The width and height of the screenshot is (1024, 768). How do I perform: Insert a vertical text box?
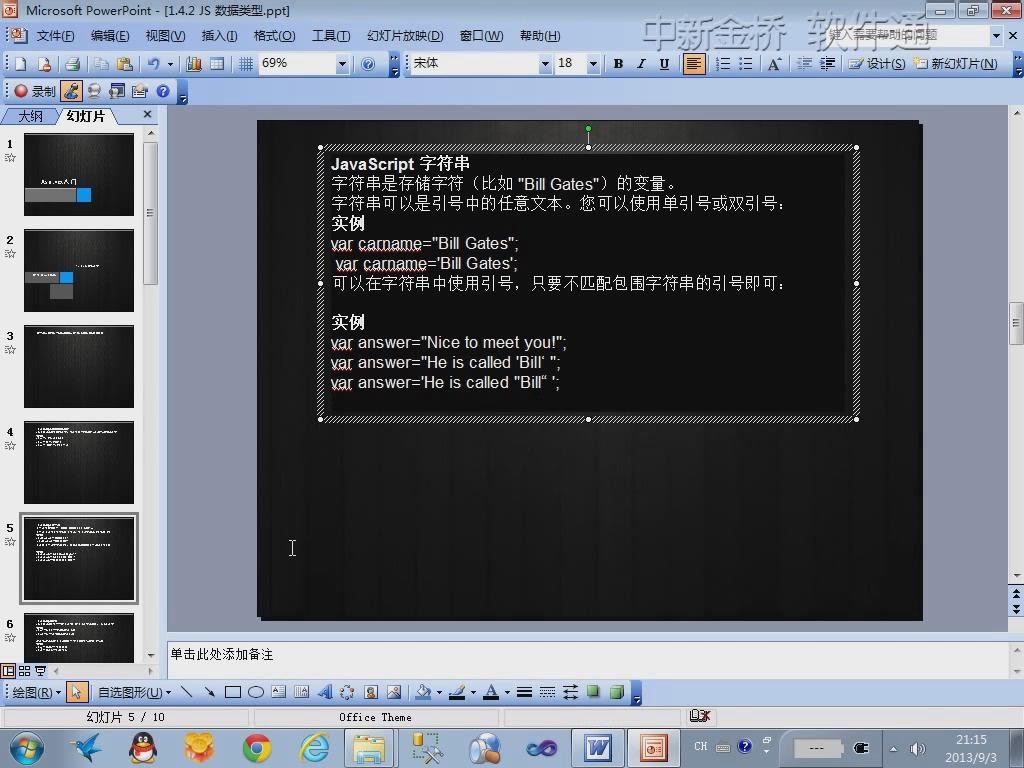pos(302,692)
